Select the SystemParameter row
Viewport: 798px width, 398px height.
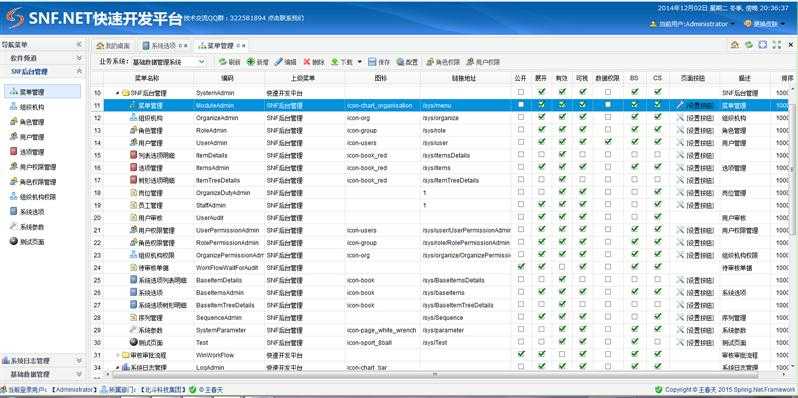click(441, 330)
